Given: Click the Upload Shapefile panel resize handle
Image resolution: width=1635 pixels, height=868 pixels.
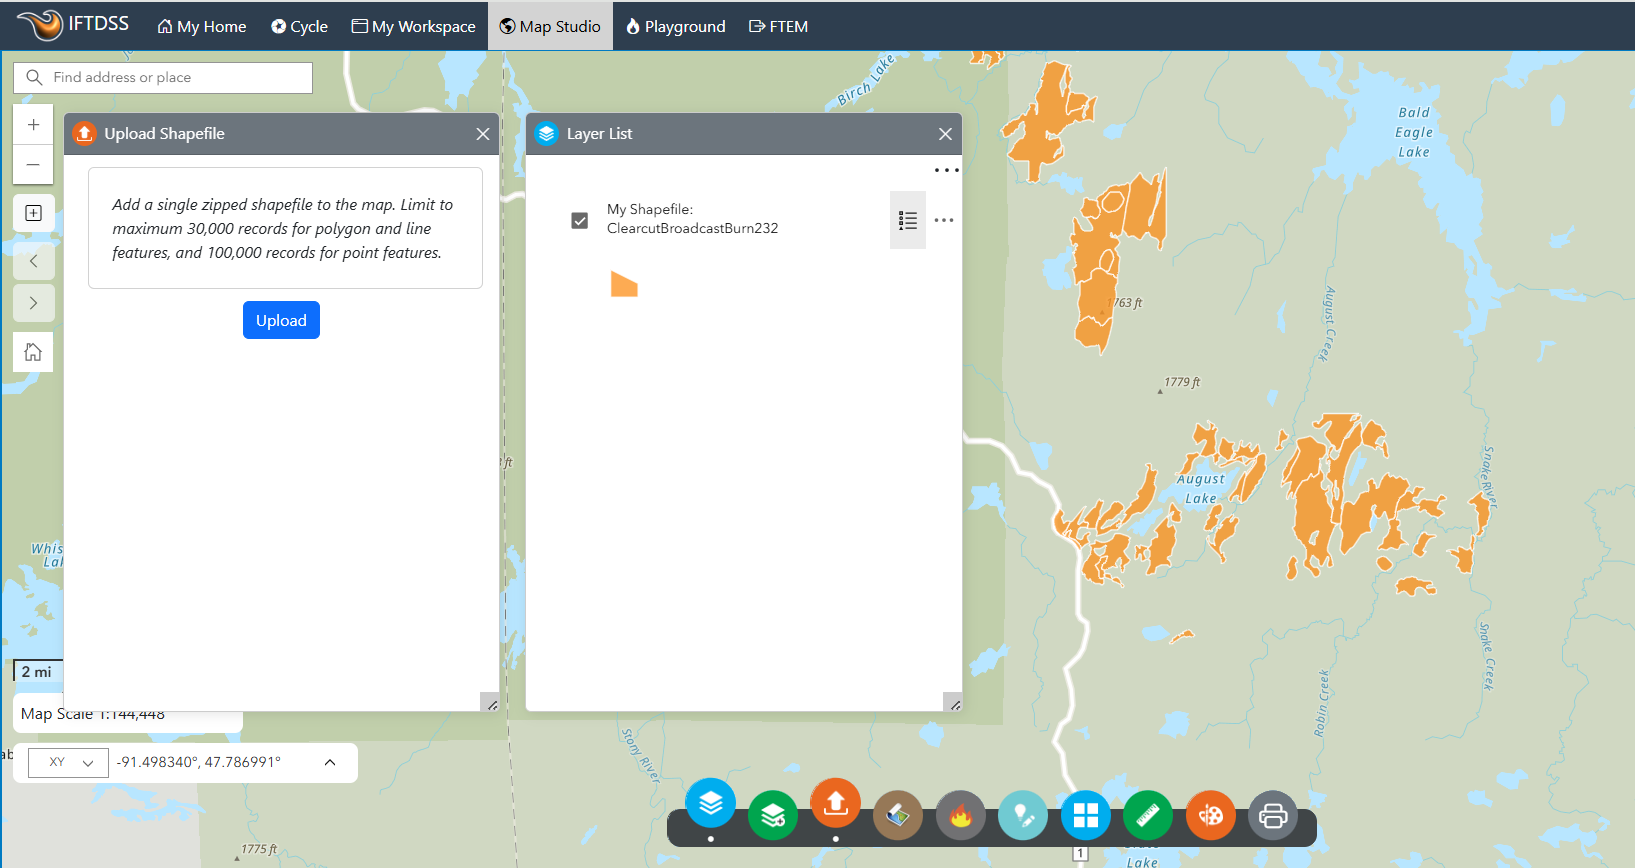Looking at the screenshot, I should pyautogui.click(x=490, y=702).
